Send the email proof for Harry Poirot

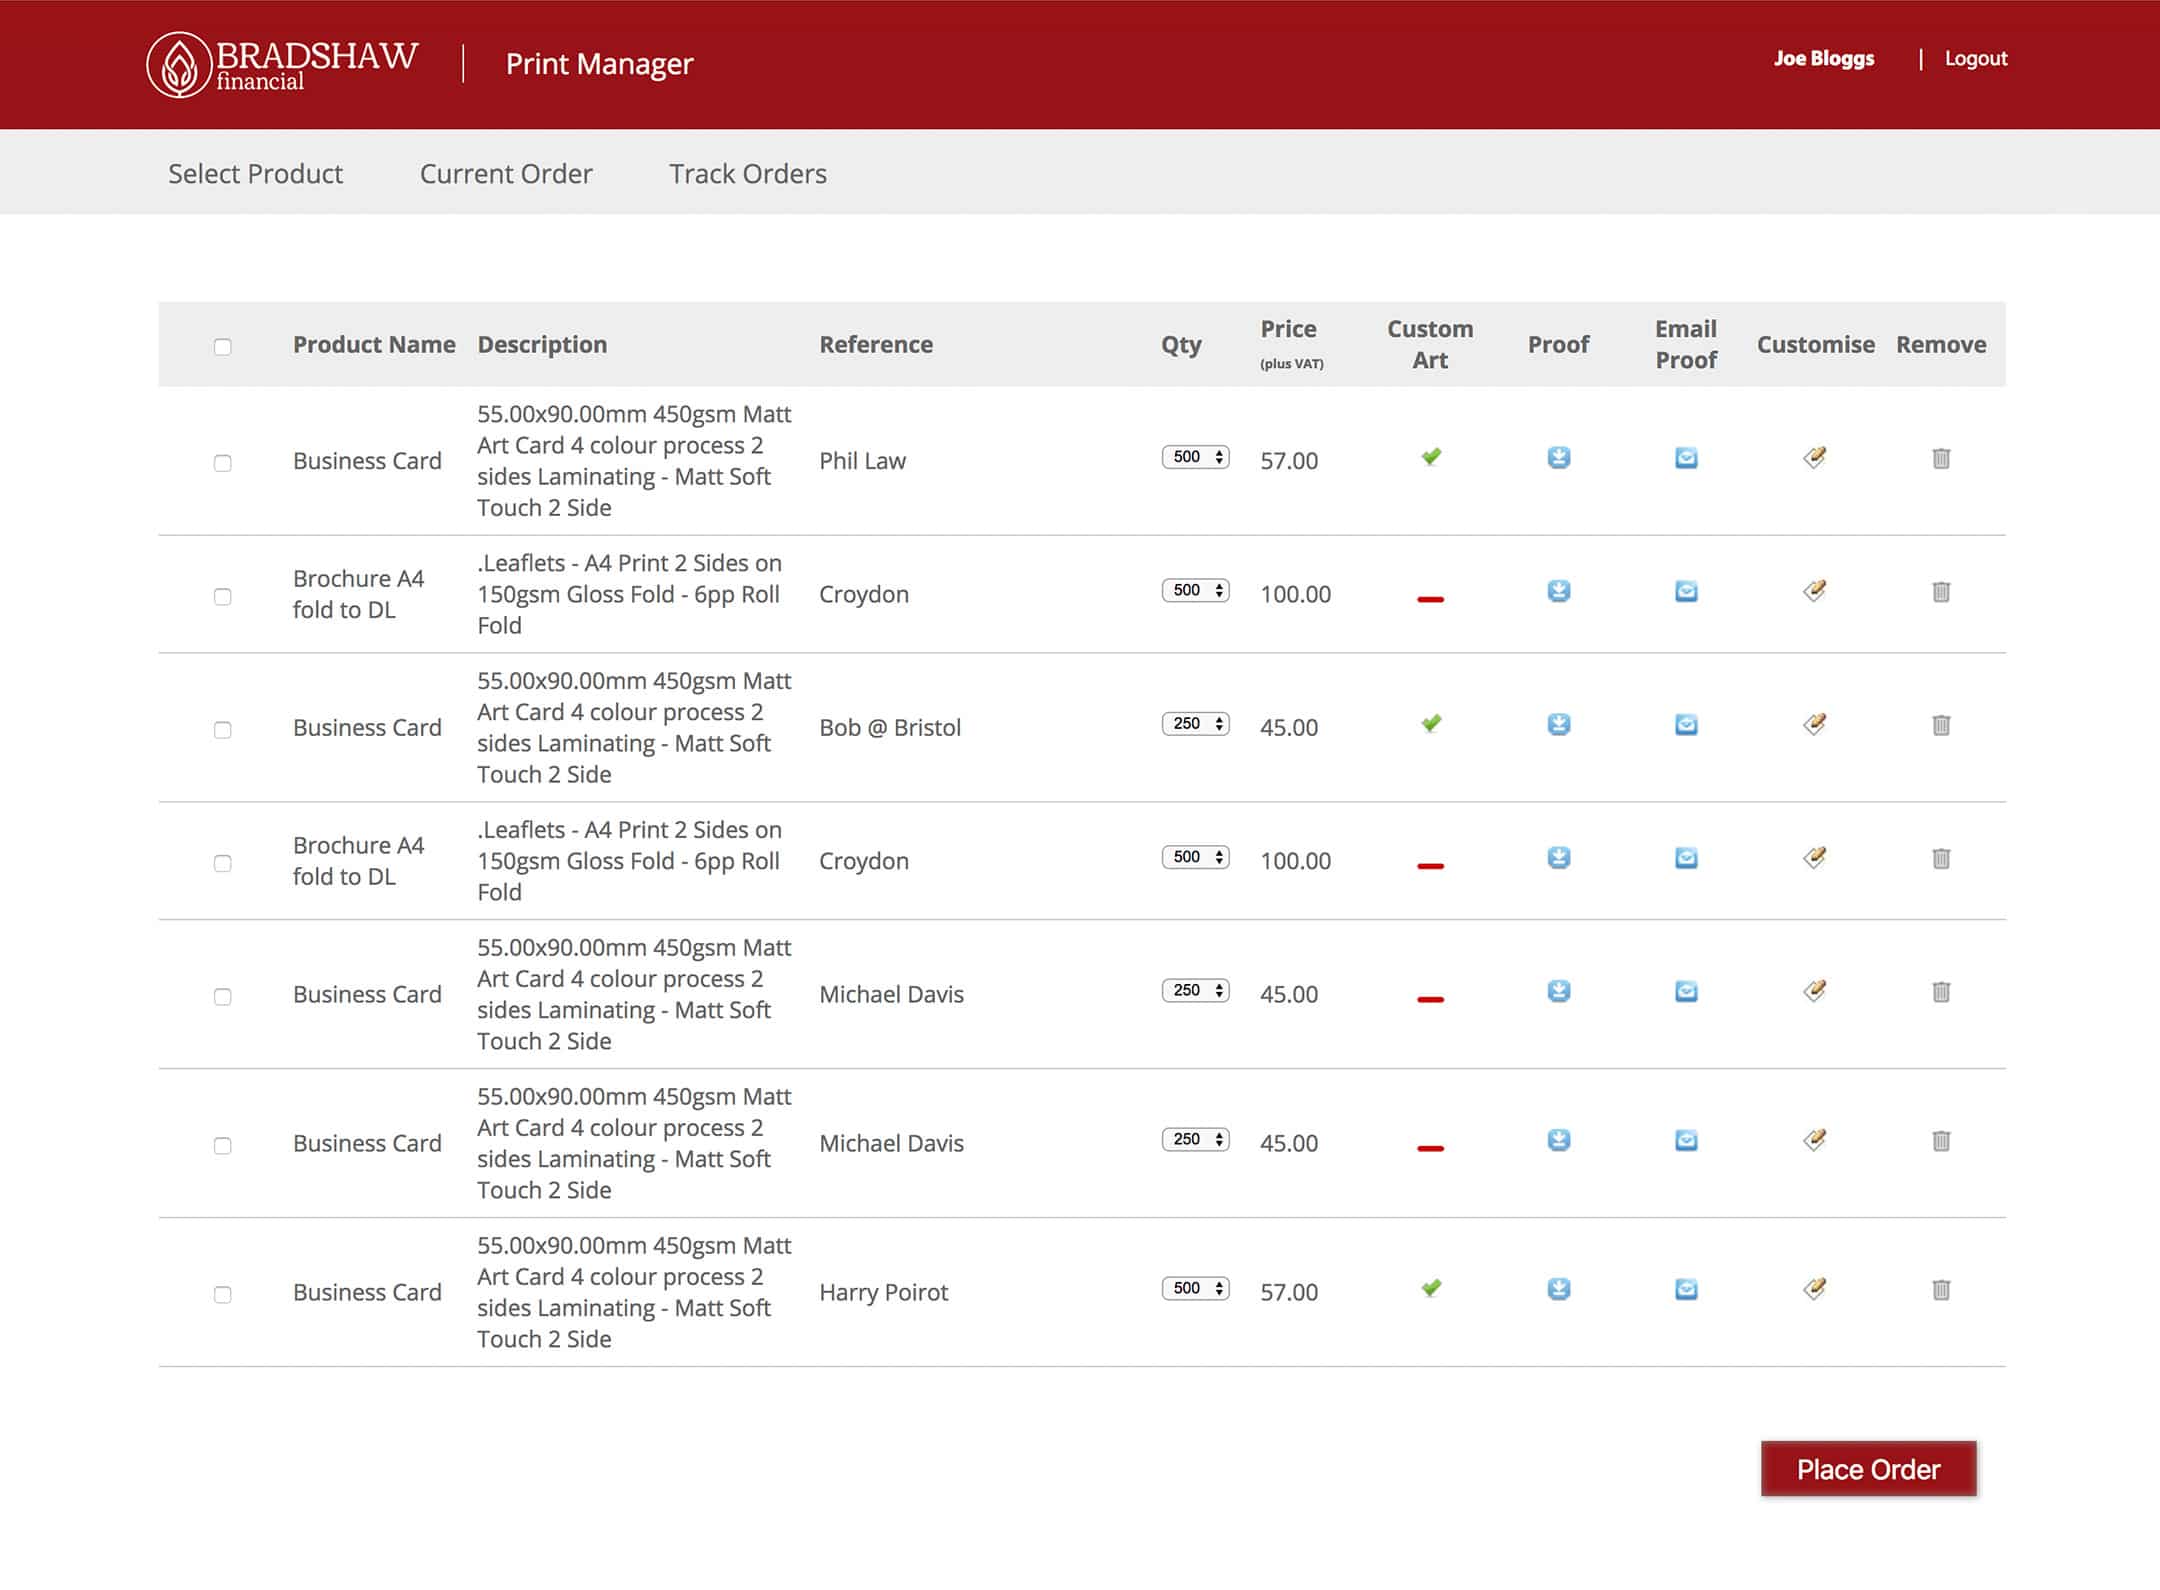point(1686,1289)
